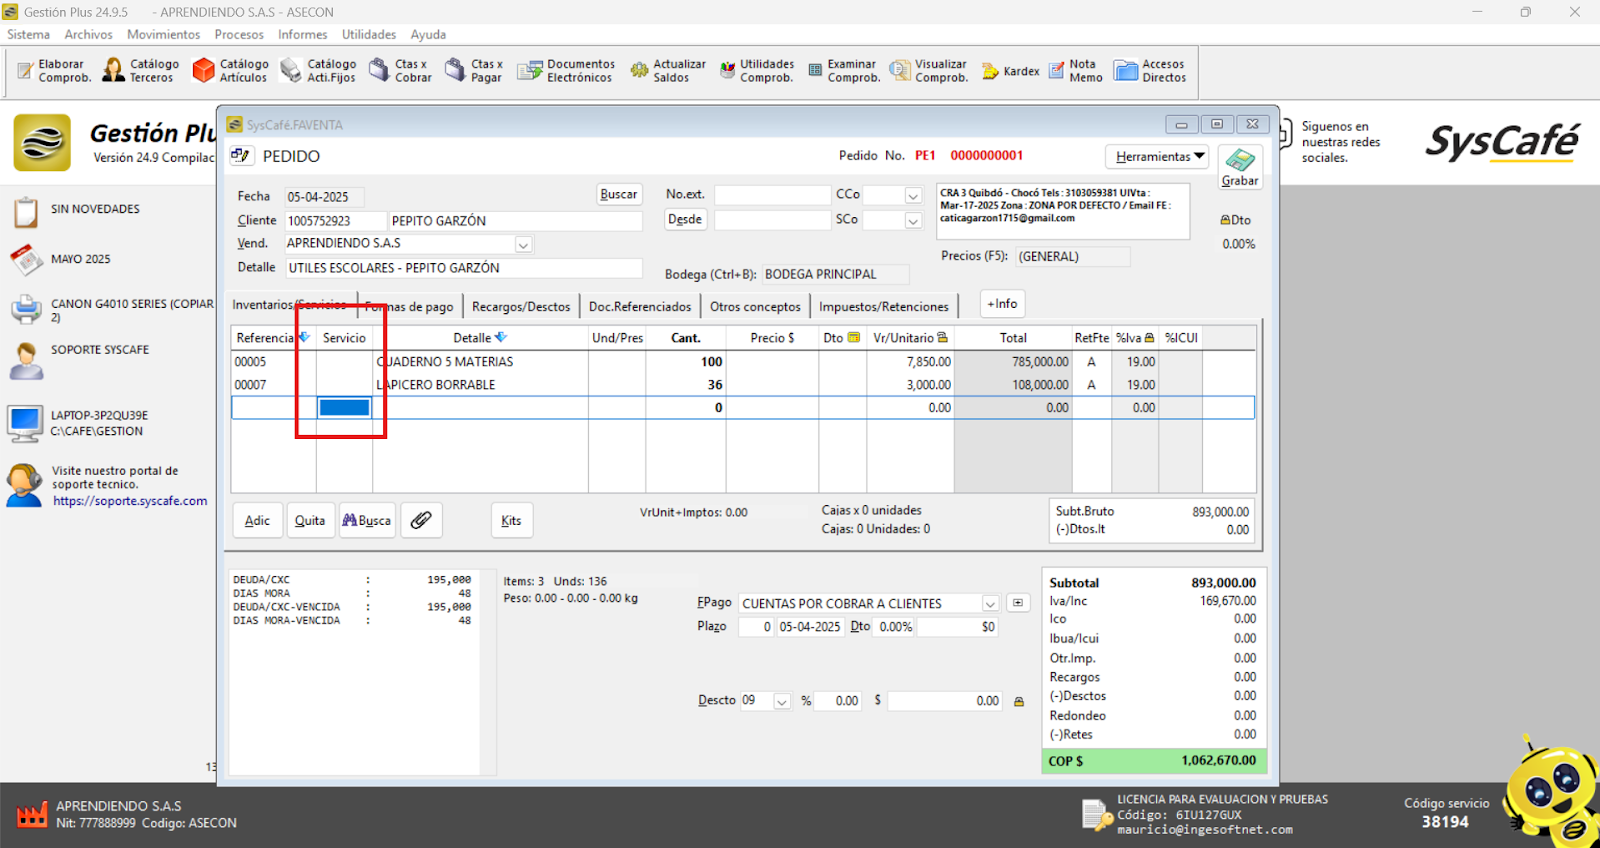Image resolution: width=1600 pixels, height=848 pixels.
Task: Click the Grabar save icon
Action: click(1240, 161)
